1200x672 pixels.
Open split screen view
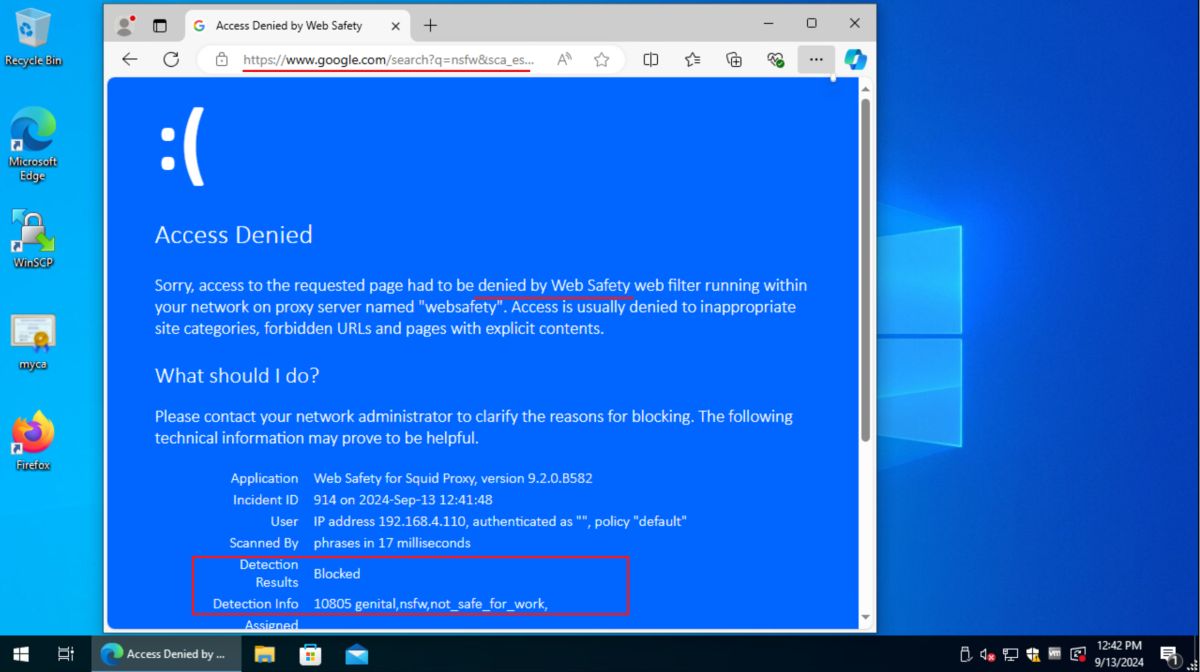pos(651,60)
